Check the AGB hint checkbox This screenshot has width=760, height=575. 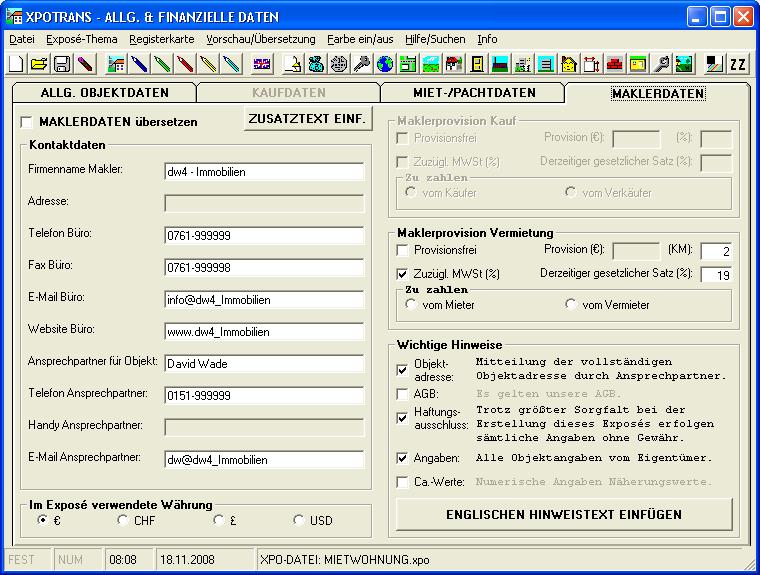click(403, 395)
